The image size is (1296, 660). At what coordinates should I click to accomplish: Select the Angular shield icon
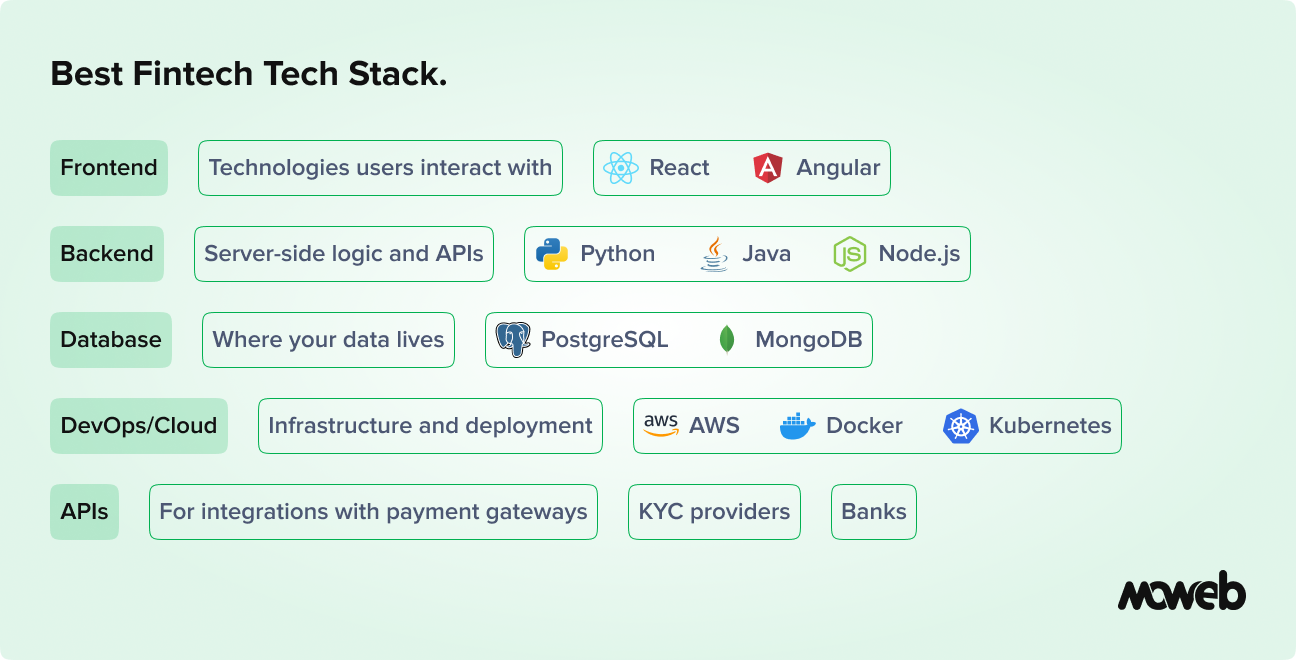(767, 167)
